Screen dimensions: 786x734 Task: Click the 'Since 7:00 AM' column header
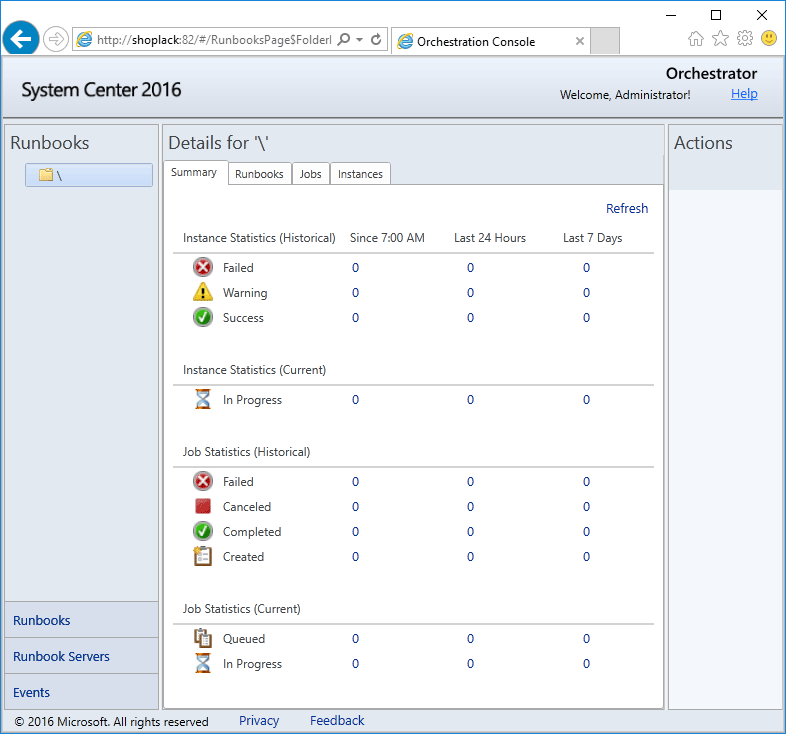pyautogui.click(x=387, y=238)
